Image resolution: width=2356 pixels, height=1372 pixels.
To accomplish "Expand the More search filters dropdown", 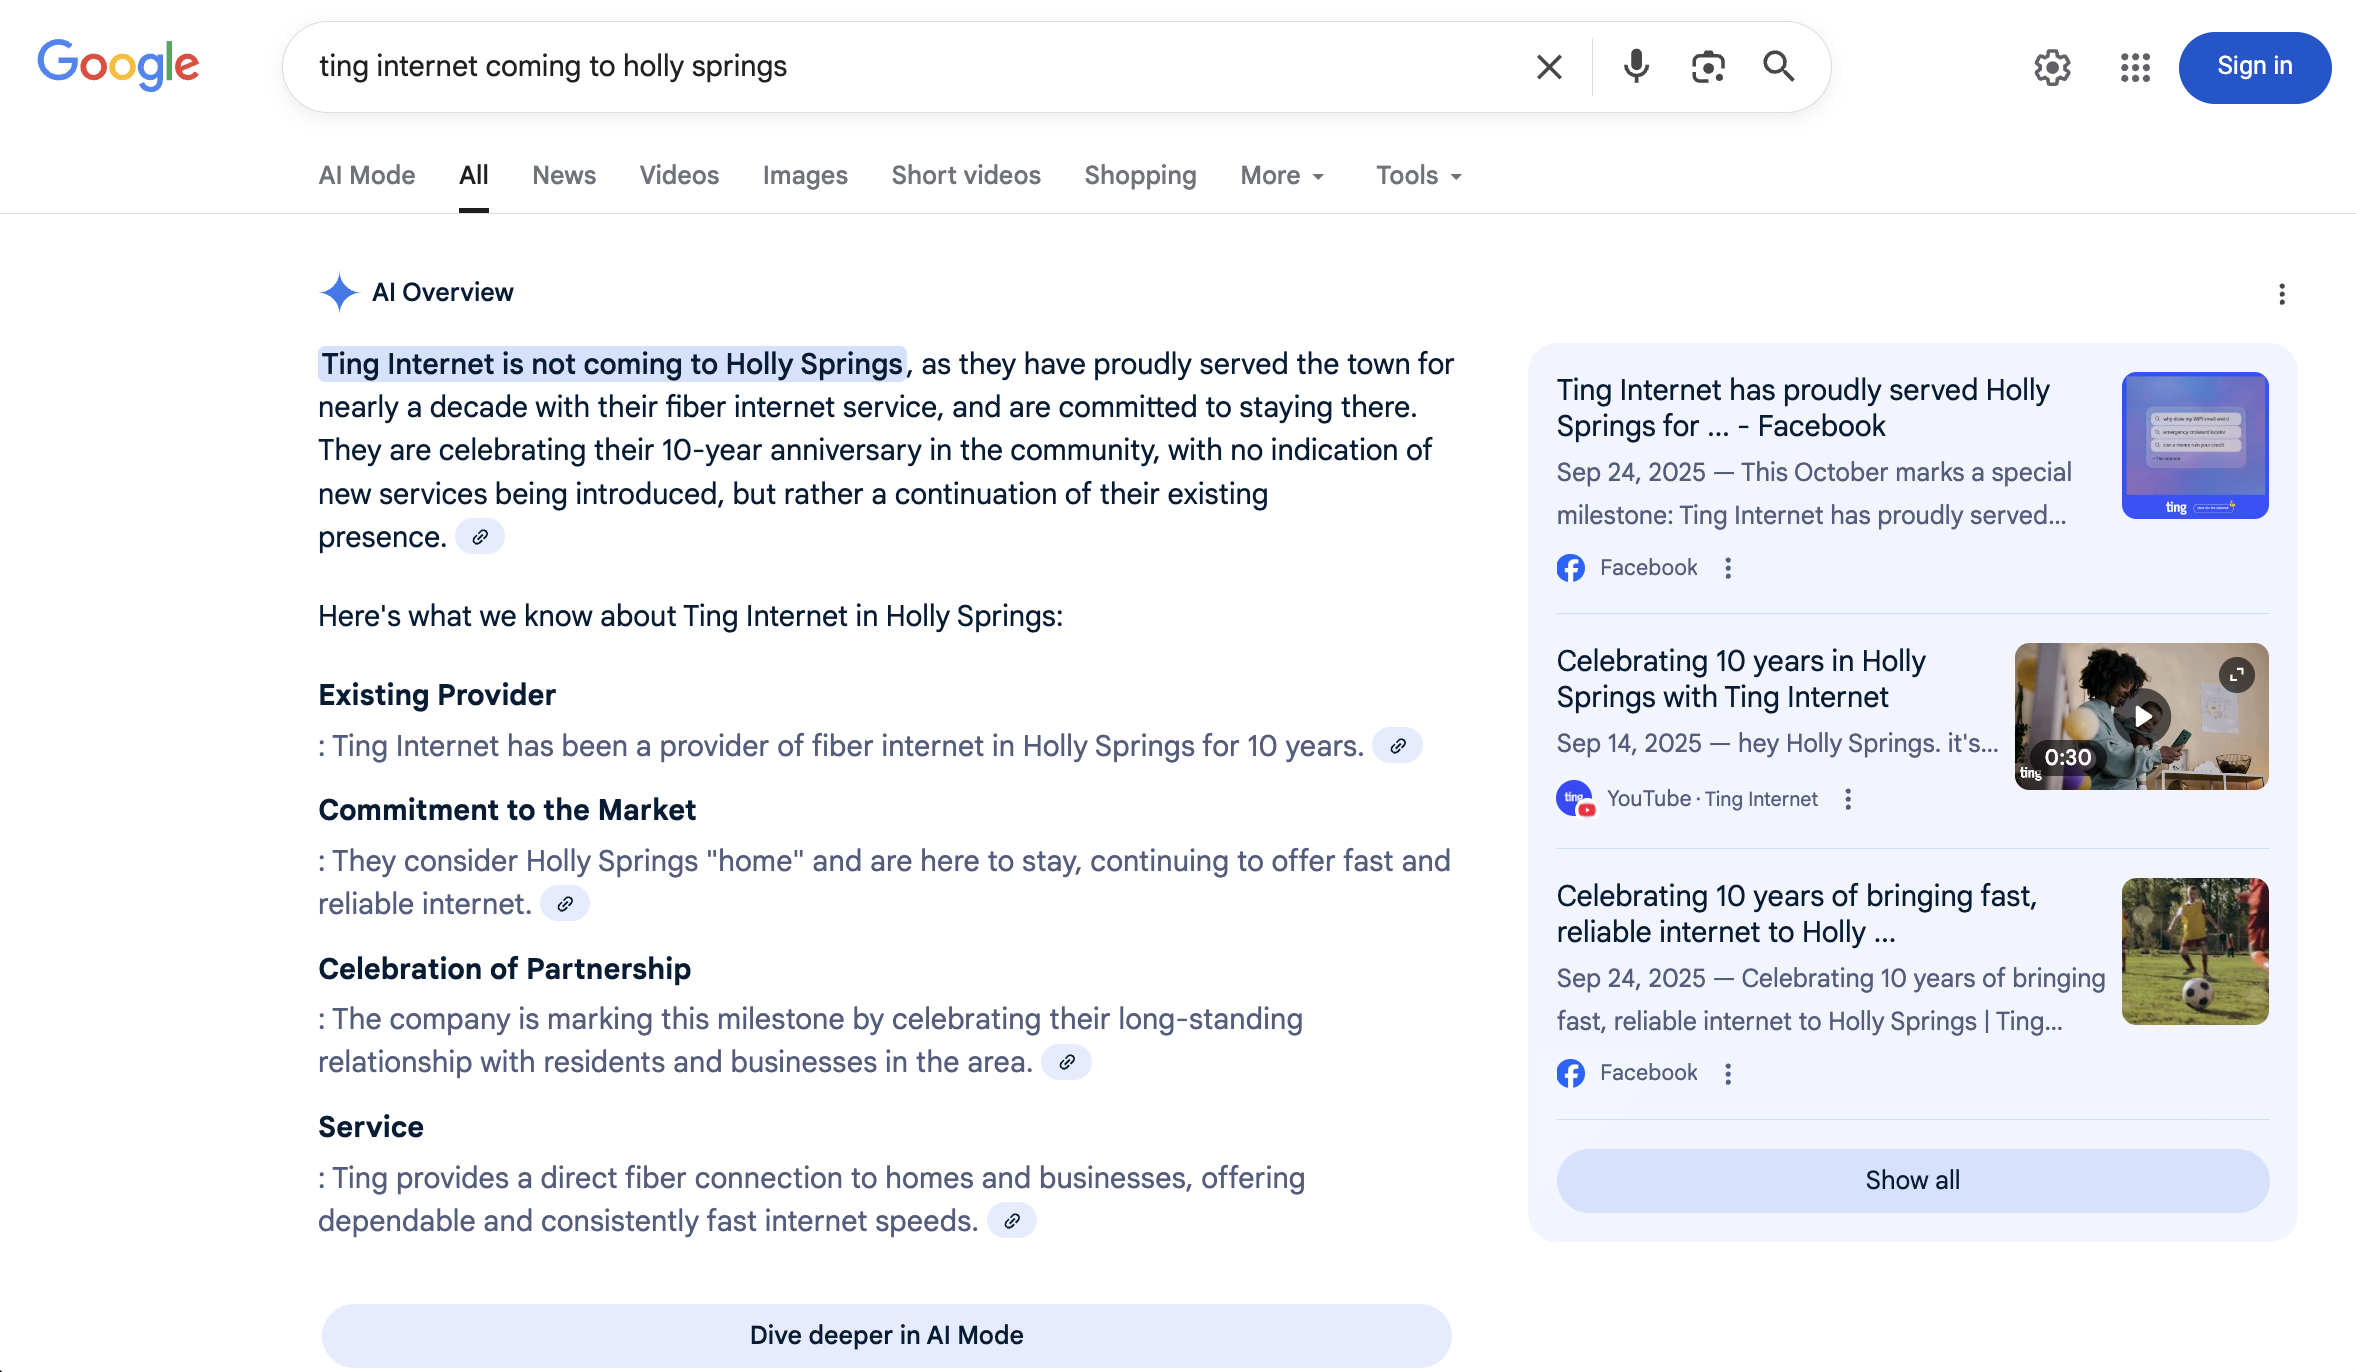I will (x=1282, y=176).
